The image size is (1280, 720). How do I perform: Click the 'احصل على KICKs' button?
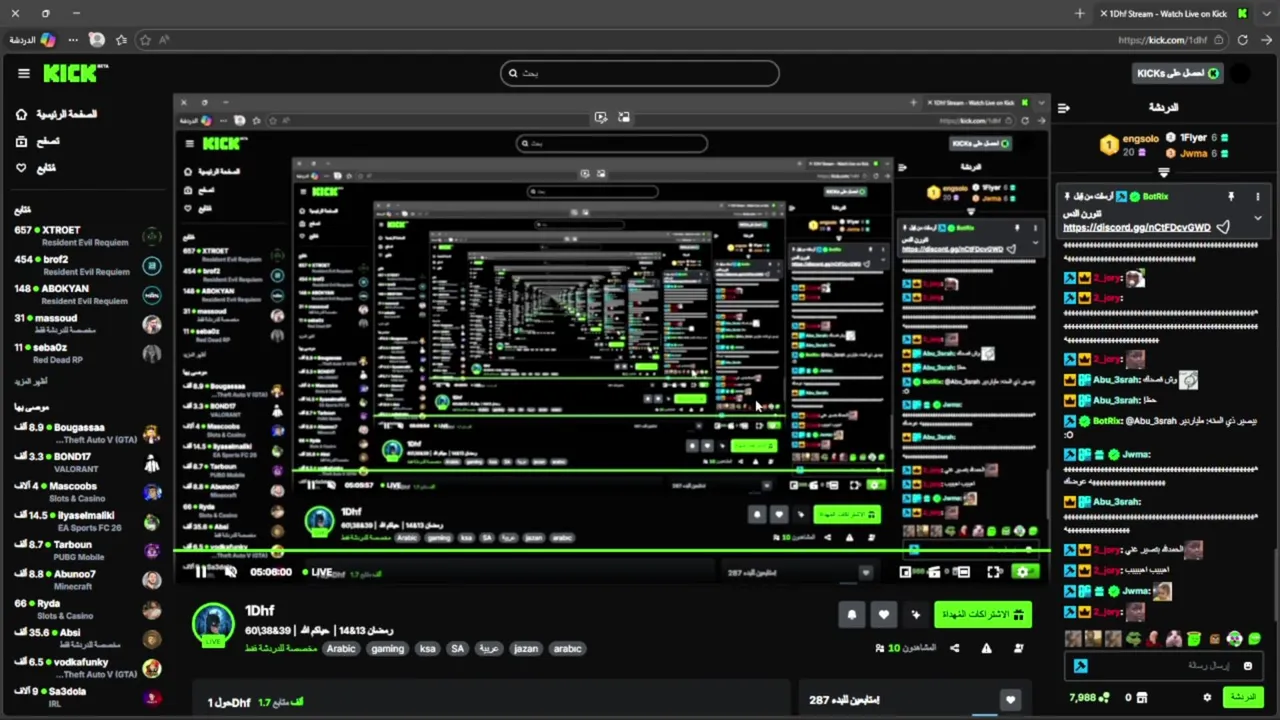(1179, 73)
